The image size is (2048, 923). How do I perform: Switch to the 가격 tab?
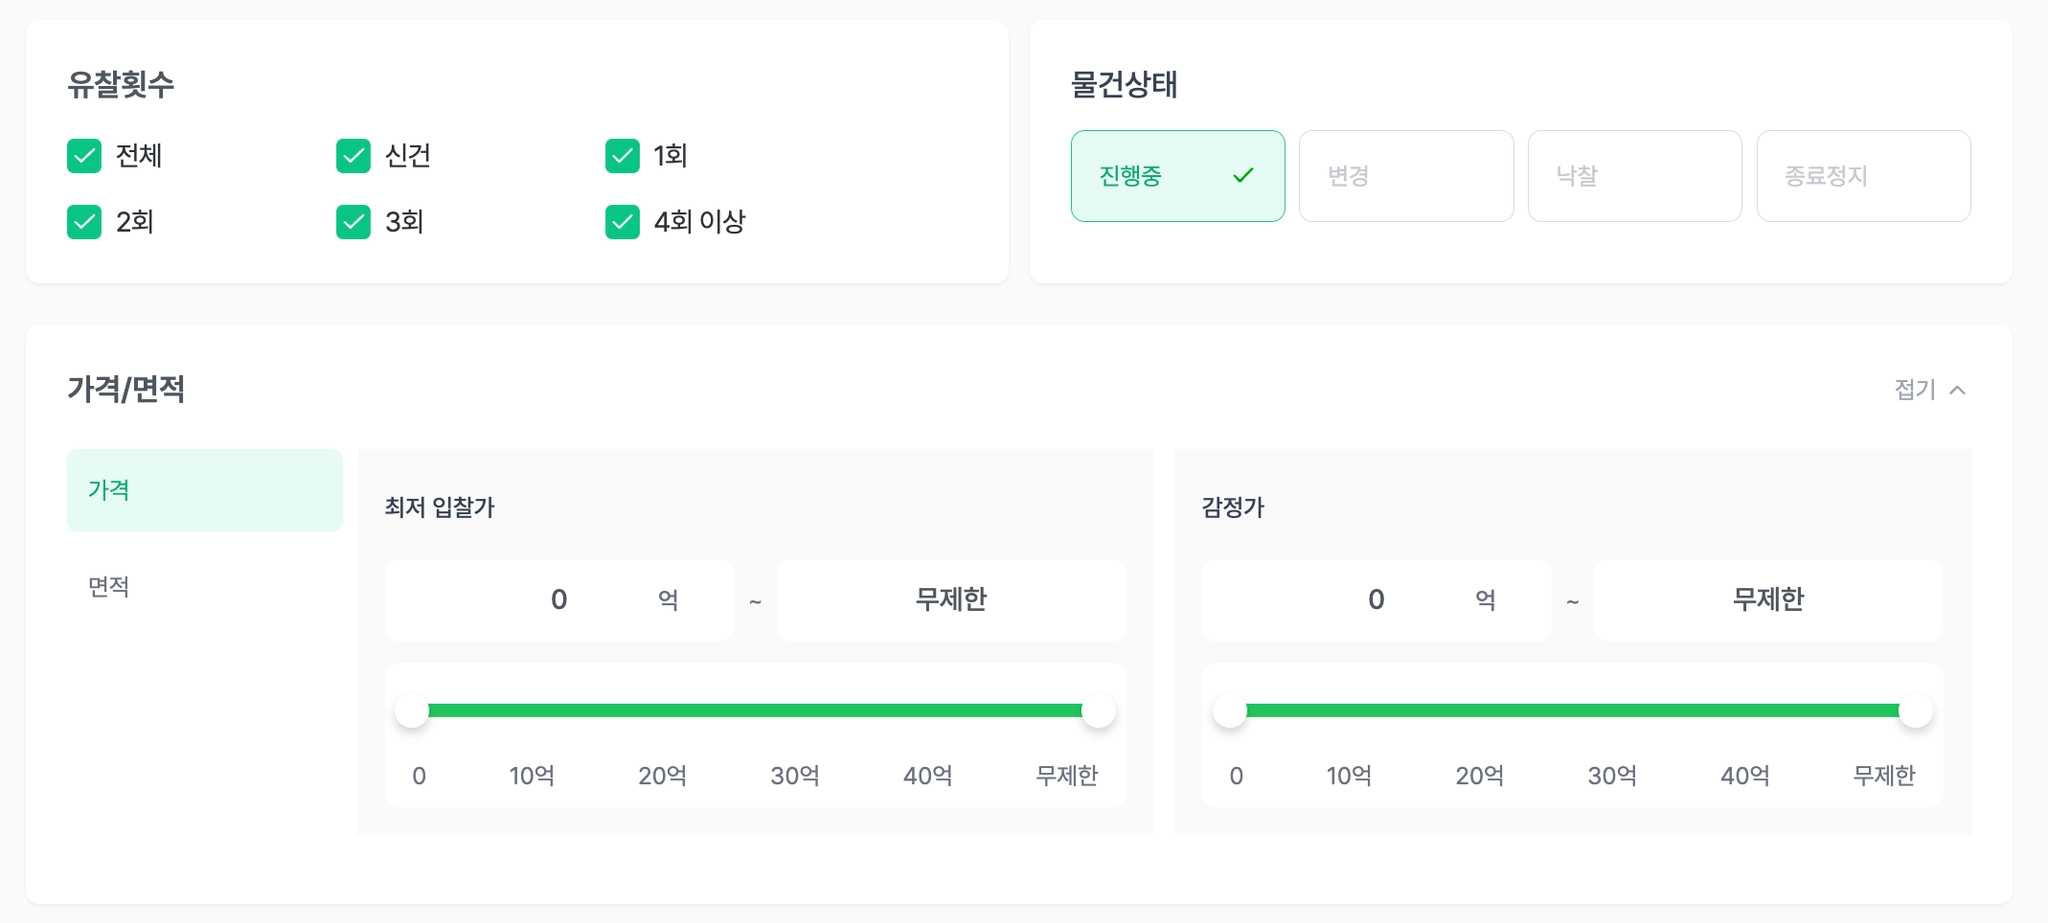204,490
